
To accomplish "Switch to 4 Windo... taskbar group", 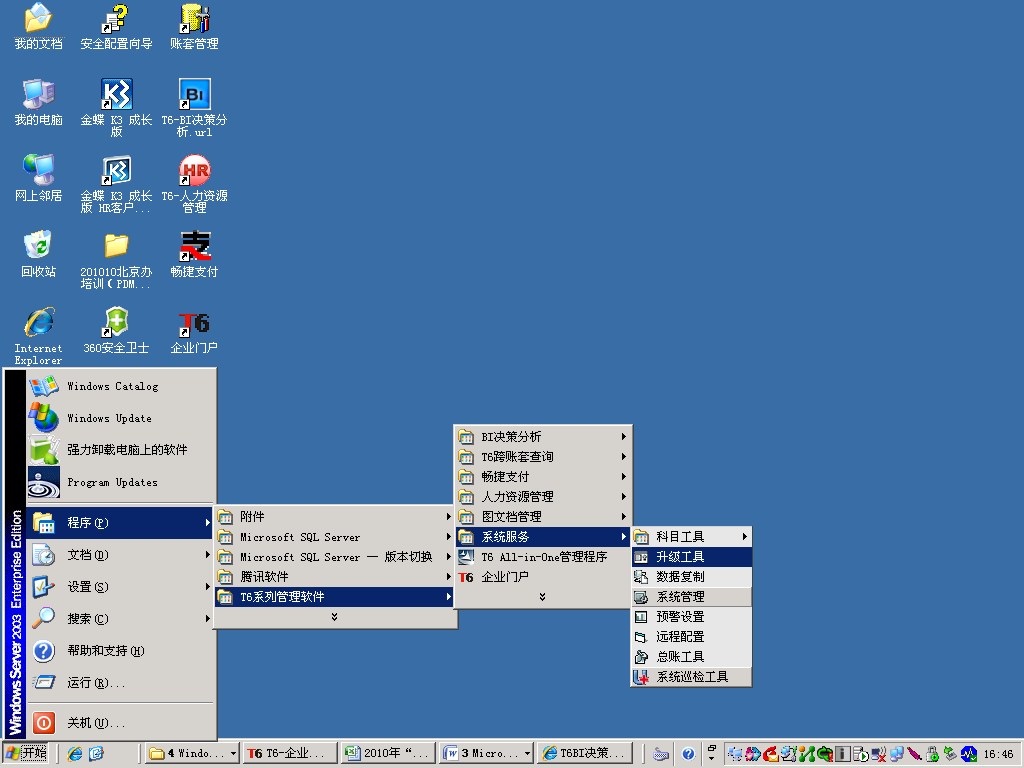I will [x=192, y=754].
